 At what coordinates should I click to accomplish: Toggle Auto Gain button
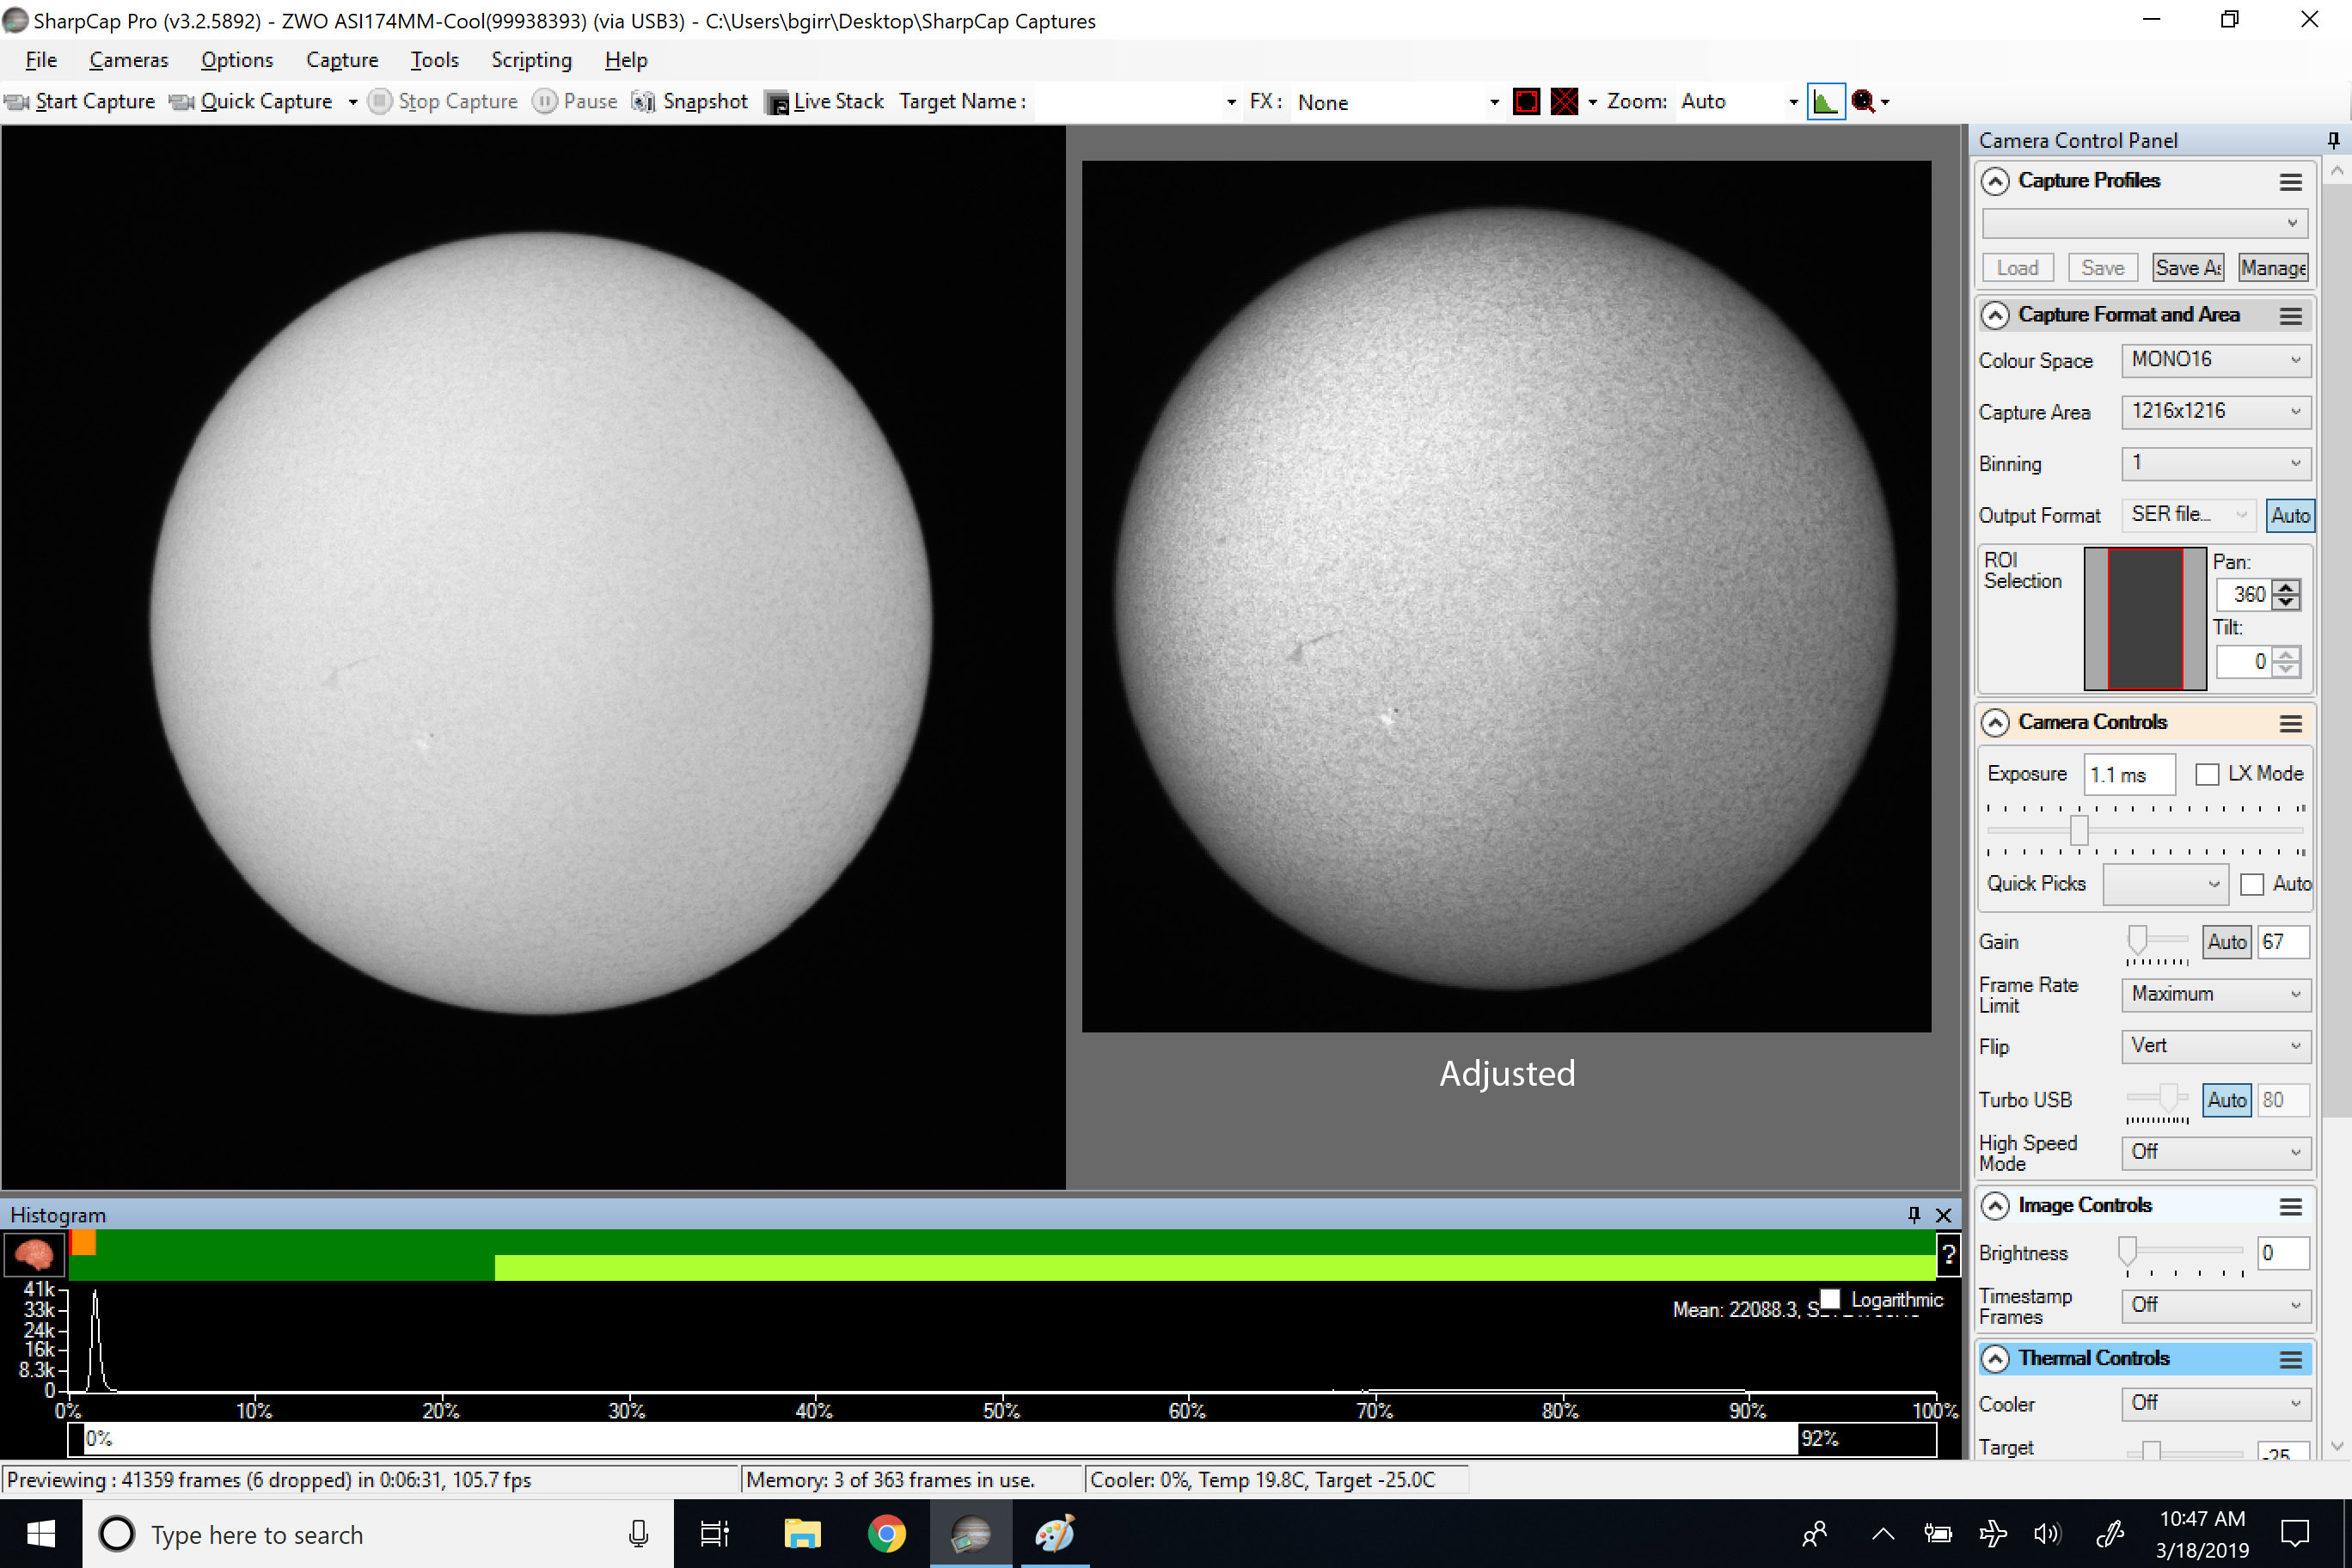click(2226, 941)
